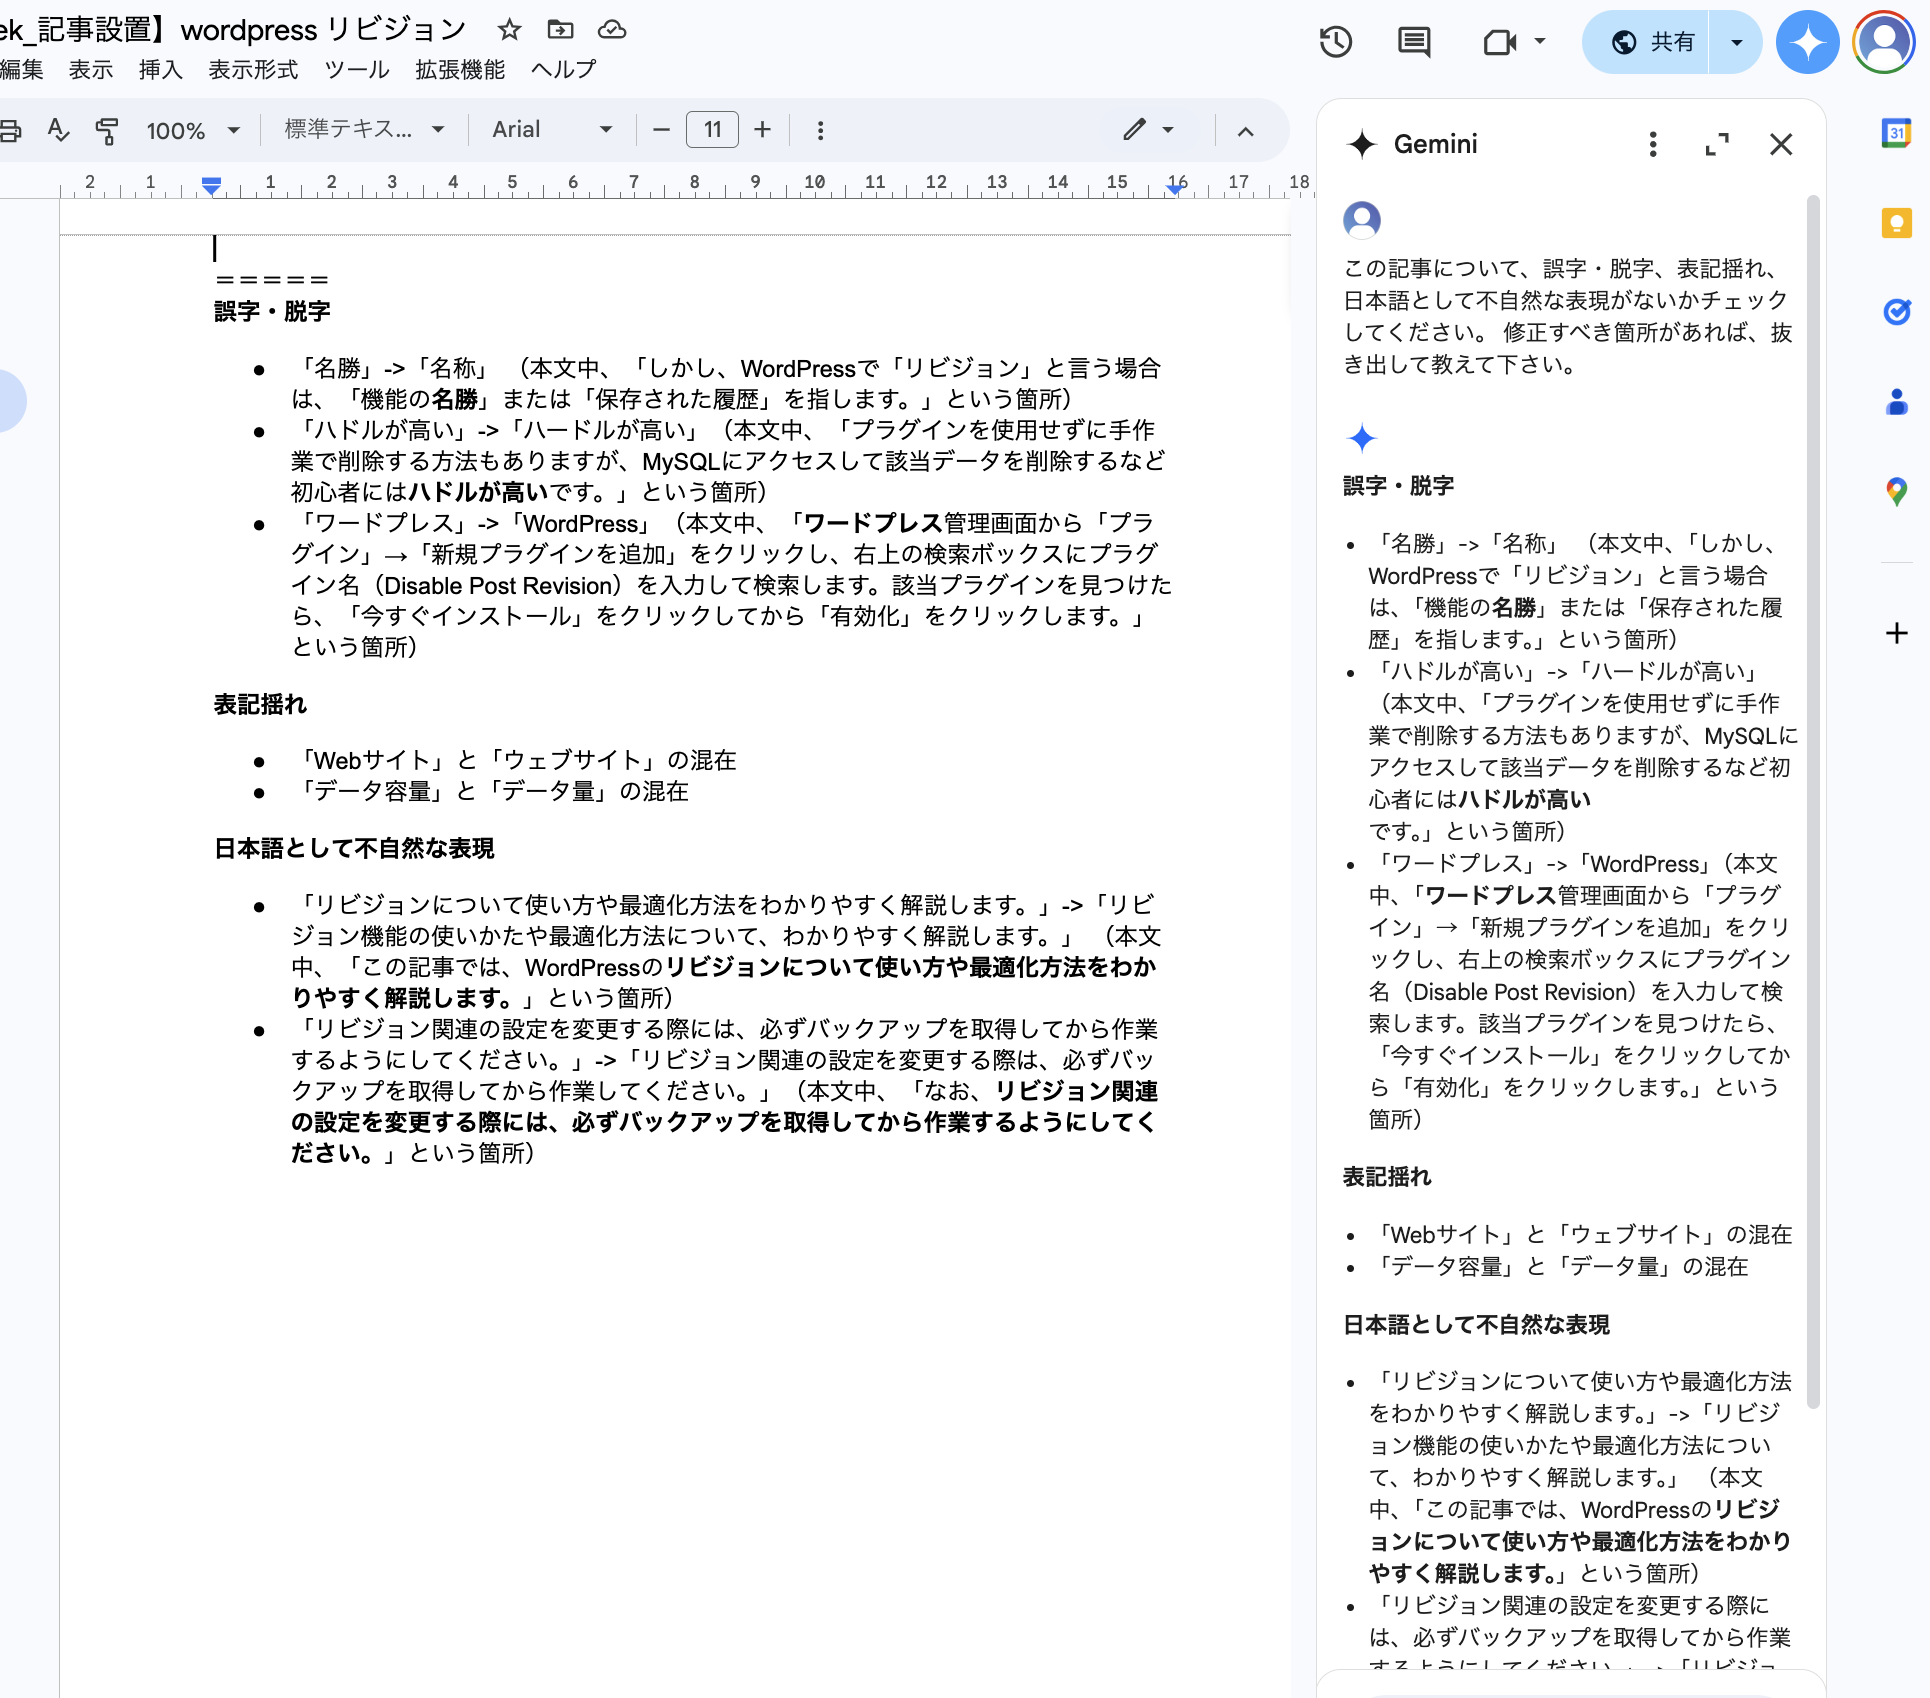Click the 表記揺れ heading in Gemini panel
The height and width of the screenshot is (1698, 1930).
pos(1387,1177)
